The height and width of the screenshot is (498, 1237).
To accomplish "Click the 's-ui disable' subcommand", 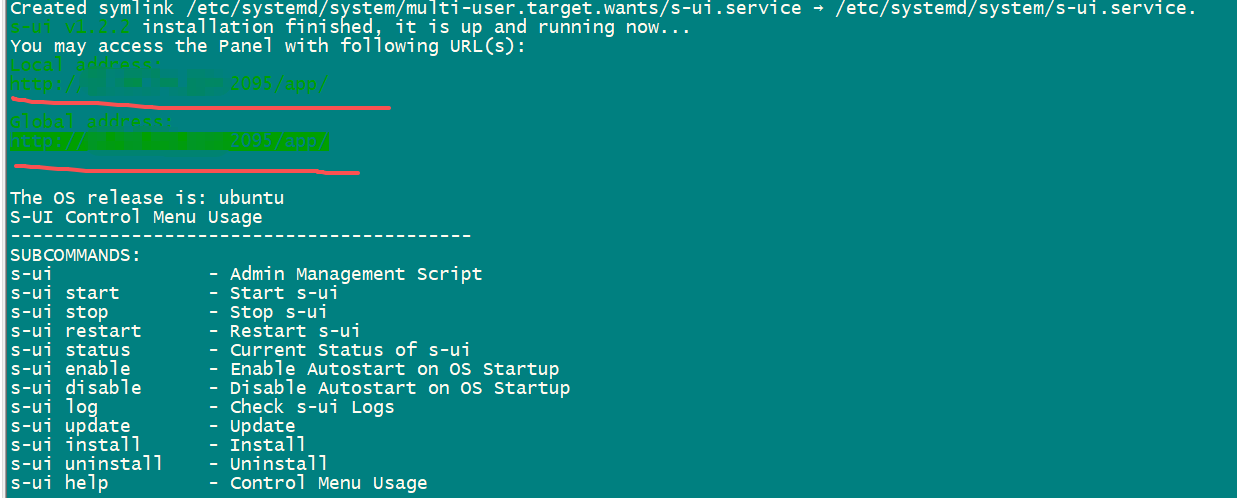I will 75,388.
